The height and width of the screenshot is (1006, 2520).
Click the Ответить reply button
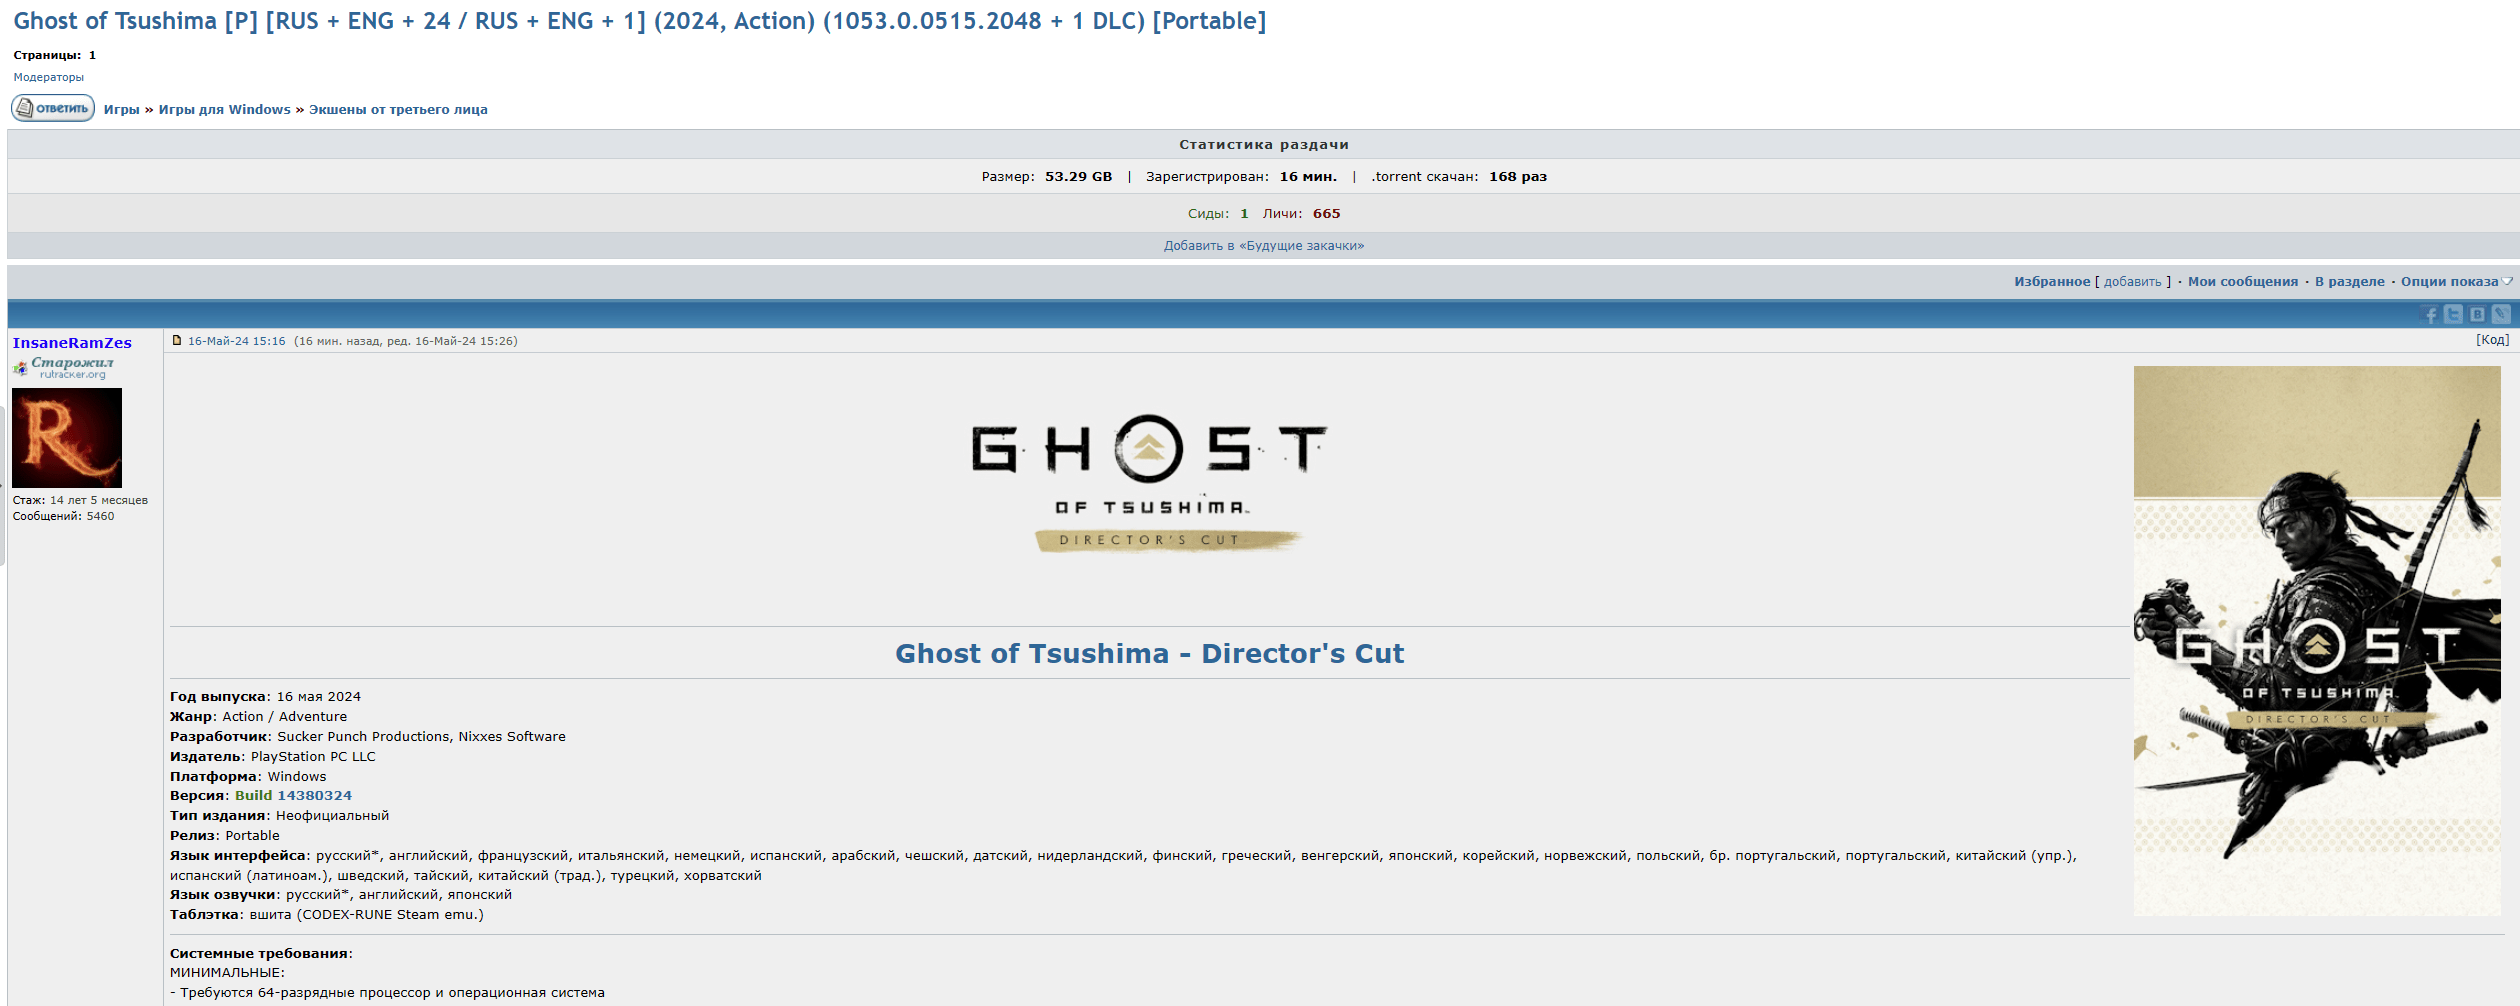click(53, 108)
